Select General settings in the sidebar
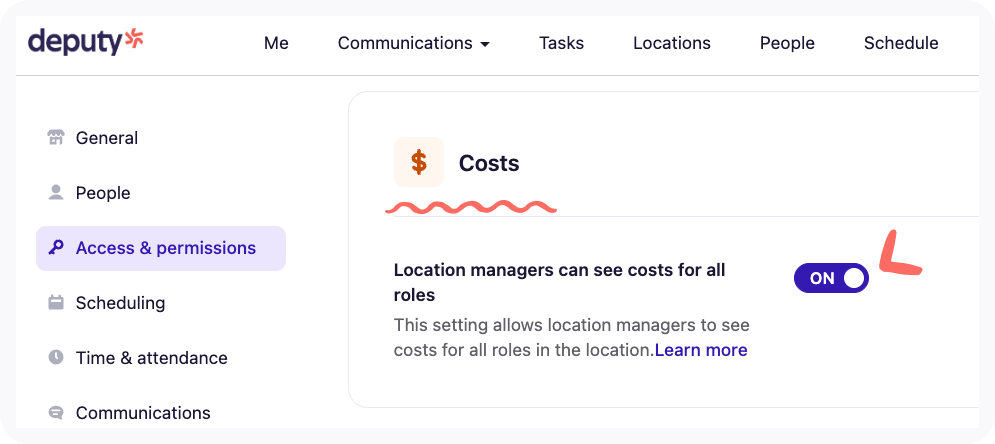The height and width of the screenshot is (444, 995). pos(107,138)
